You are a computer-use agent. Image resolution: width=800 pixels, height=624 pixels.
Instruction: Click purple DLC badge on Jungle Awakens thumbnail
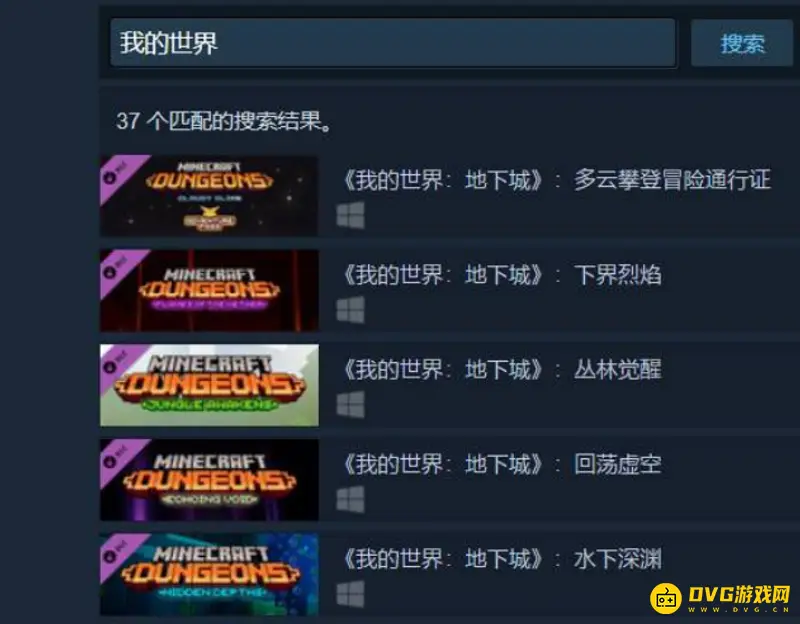pyautogui.click(x=117, y=363)
